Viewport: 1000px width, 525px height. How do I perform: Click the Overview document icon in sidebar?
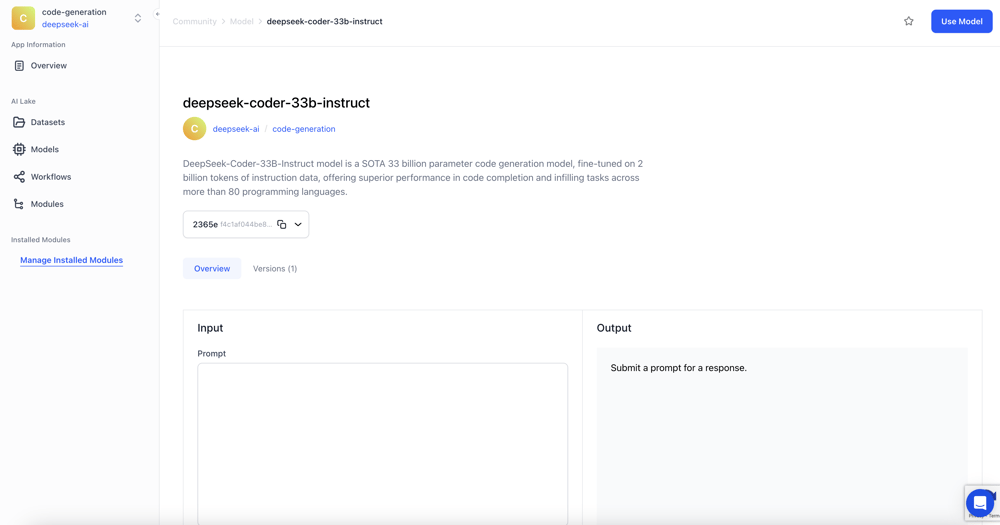pos(19,66)
